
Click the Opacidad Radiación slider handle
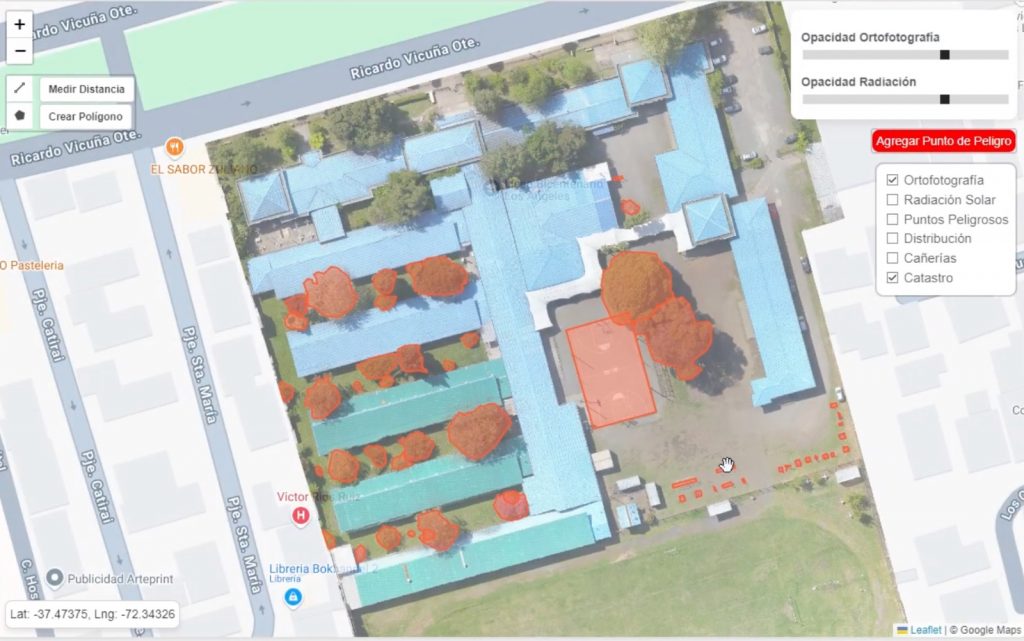tap(944, 99)
